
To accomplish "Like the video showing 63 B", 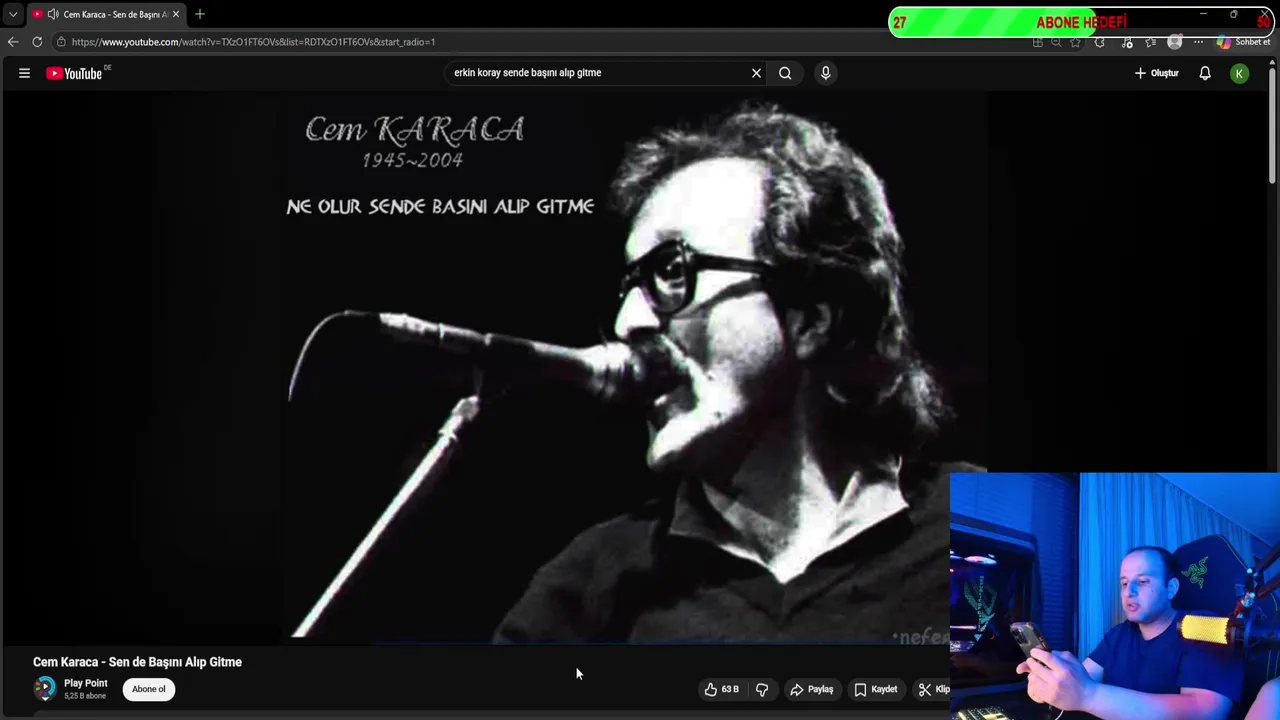I will (722, 689).
